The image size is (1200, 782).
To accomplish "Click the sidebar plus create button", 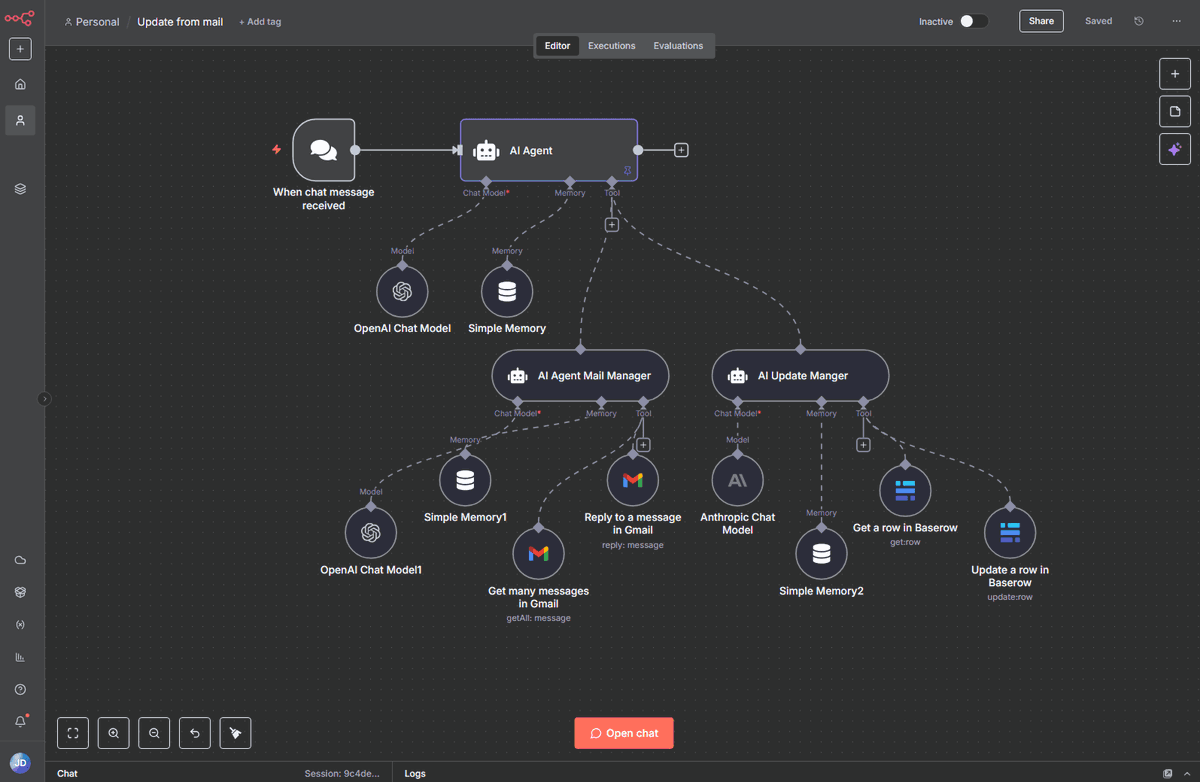I will coord(20,49).
